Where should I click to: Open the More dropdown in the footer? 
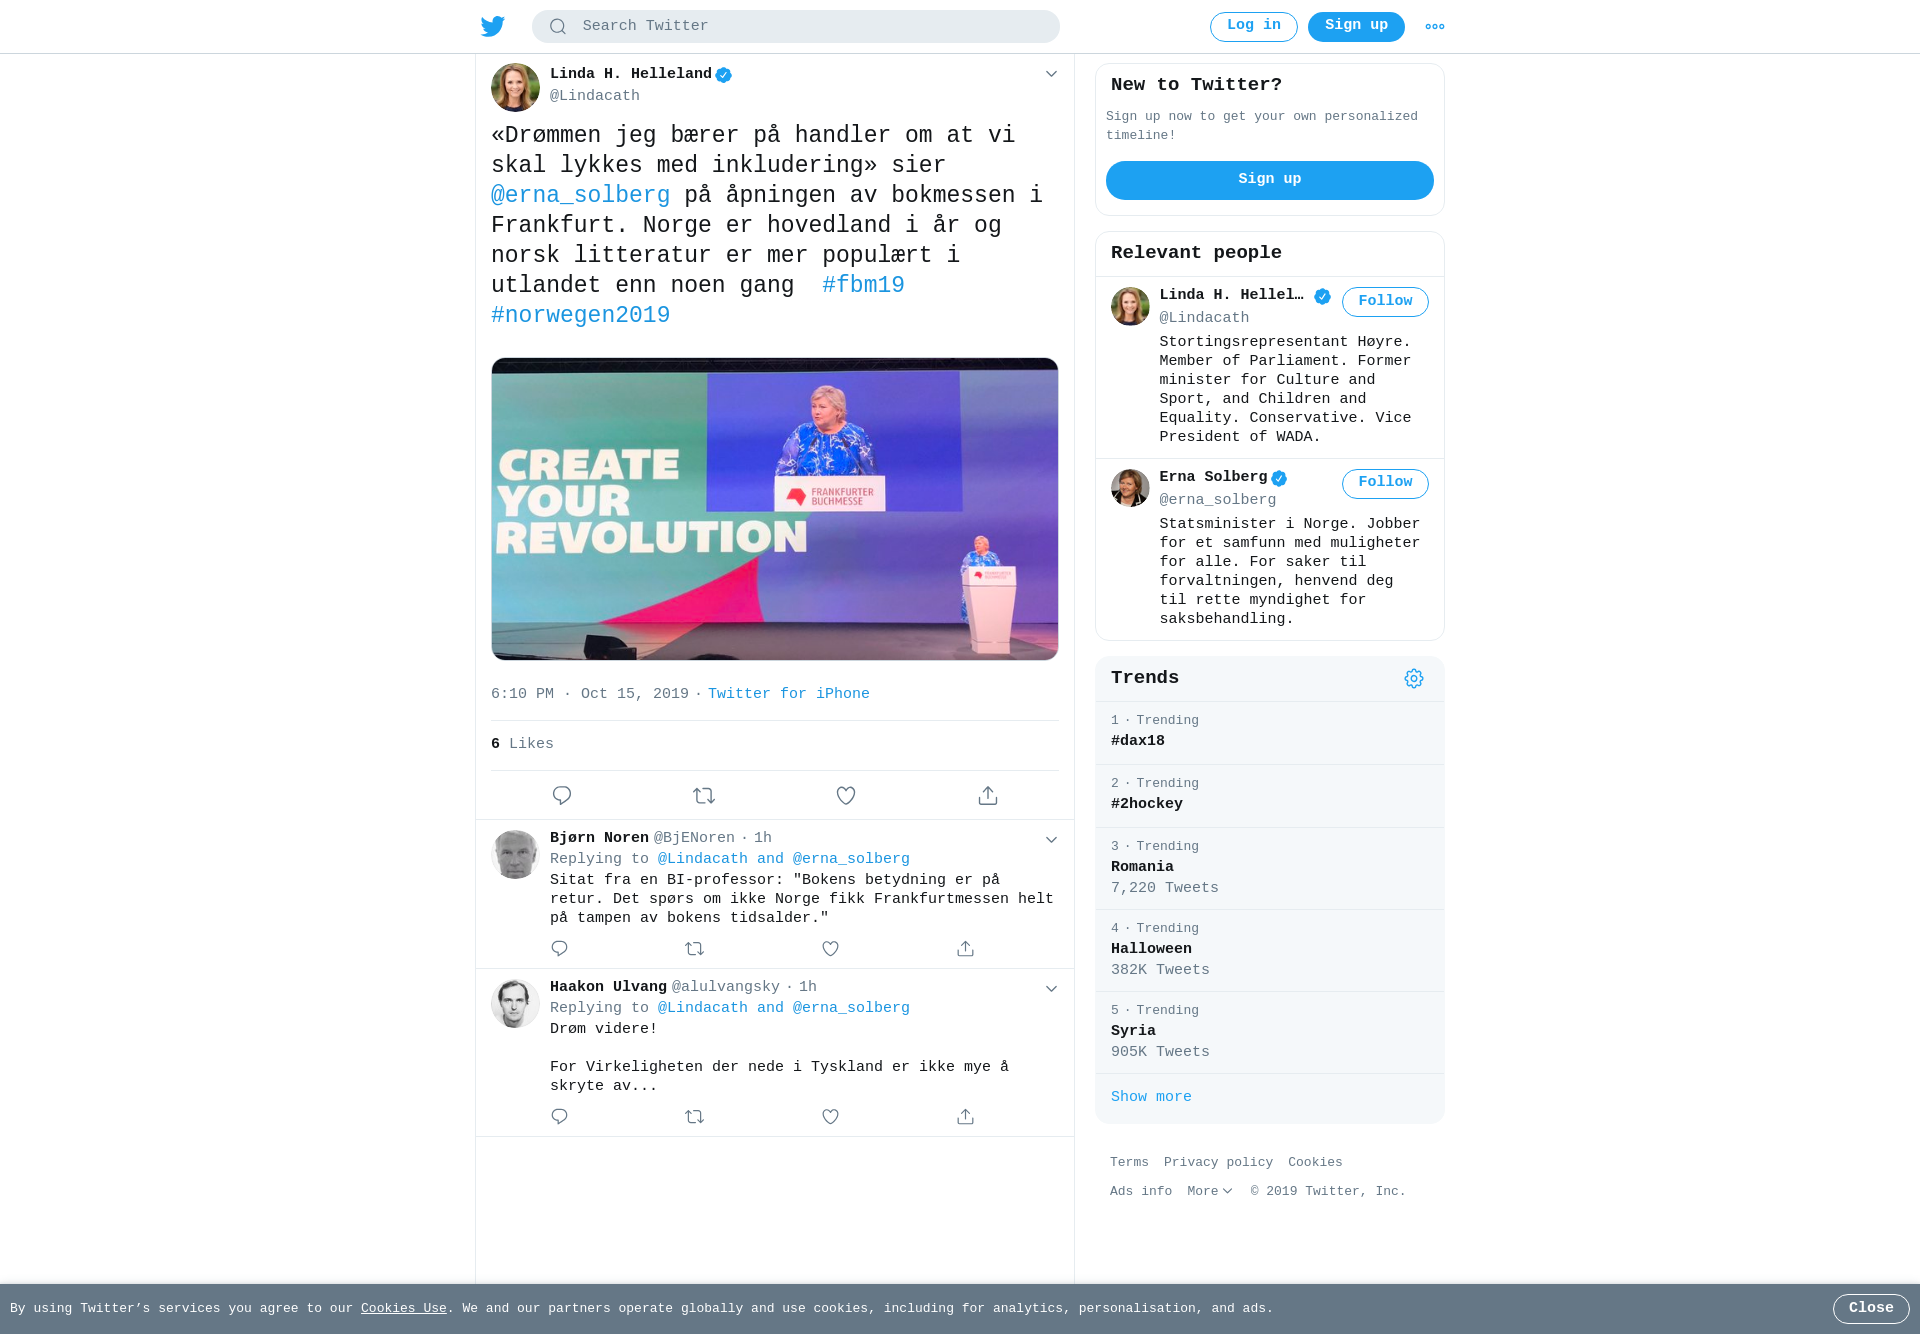(x=1210, y=1191)
